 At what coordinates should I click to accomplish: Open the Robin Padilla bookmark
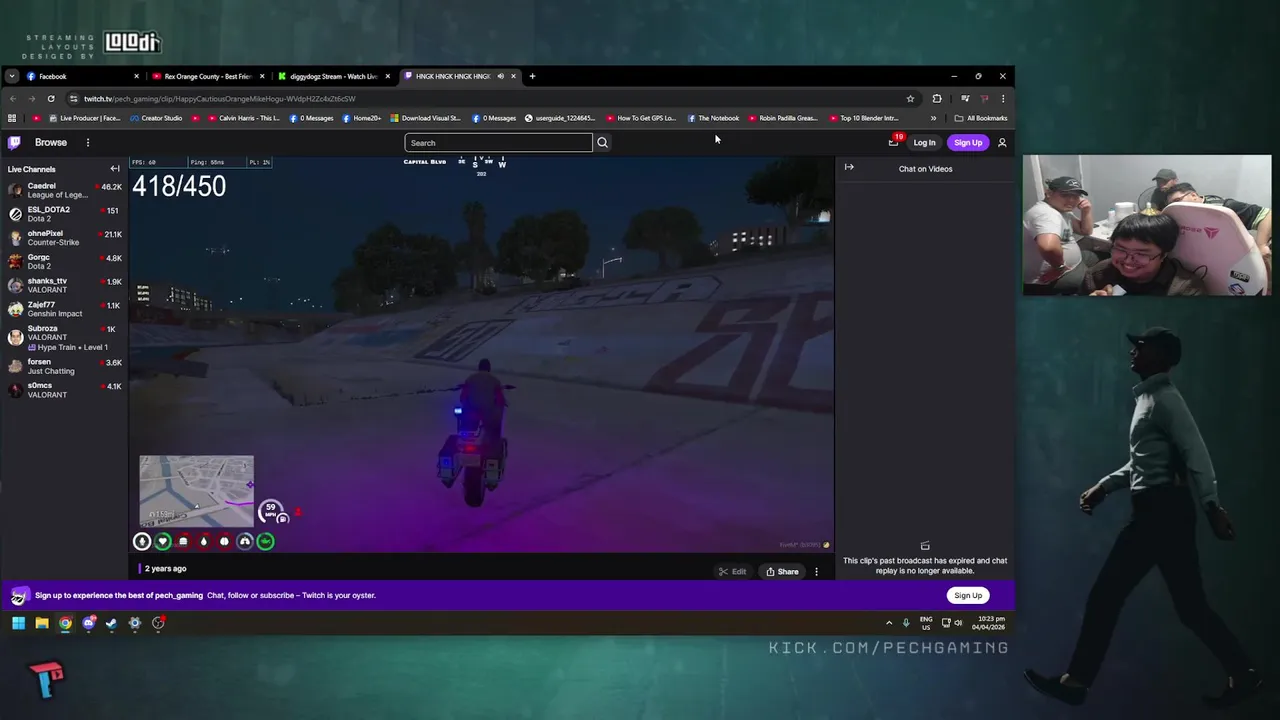pos(782,118)
